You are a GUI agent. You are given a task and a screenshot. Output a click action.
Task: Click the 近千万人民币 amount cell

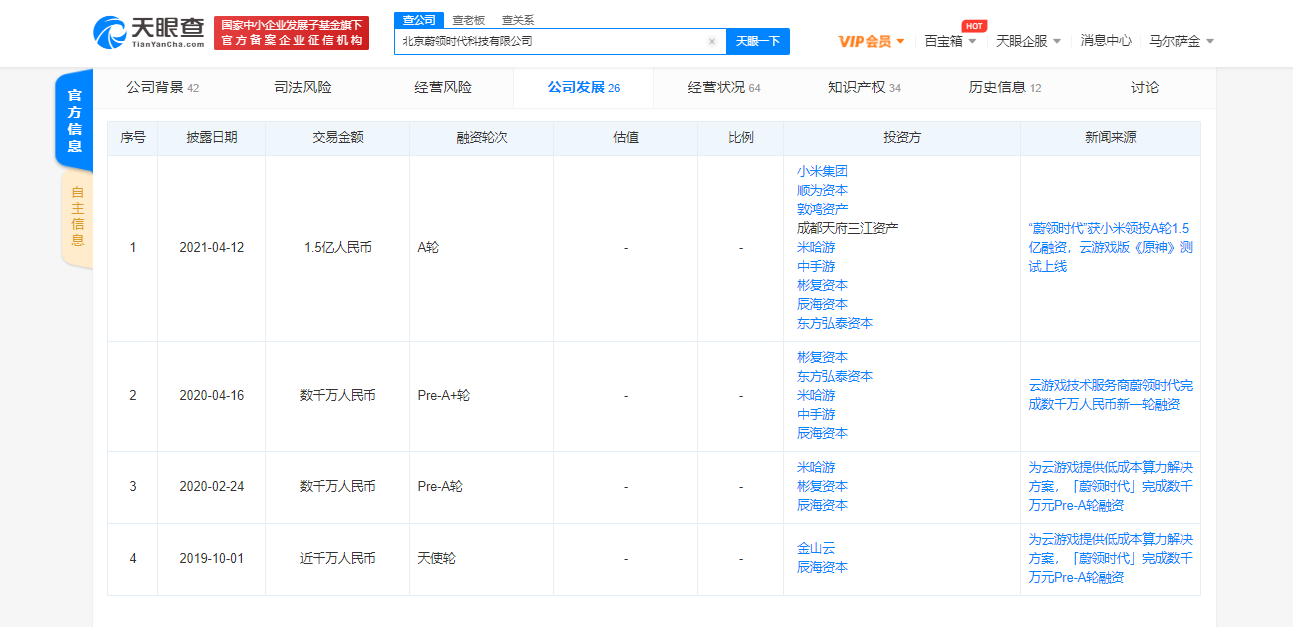click(x=337, y=558)
